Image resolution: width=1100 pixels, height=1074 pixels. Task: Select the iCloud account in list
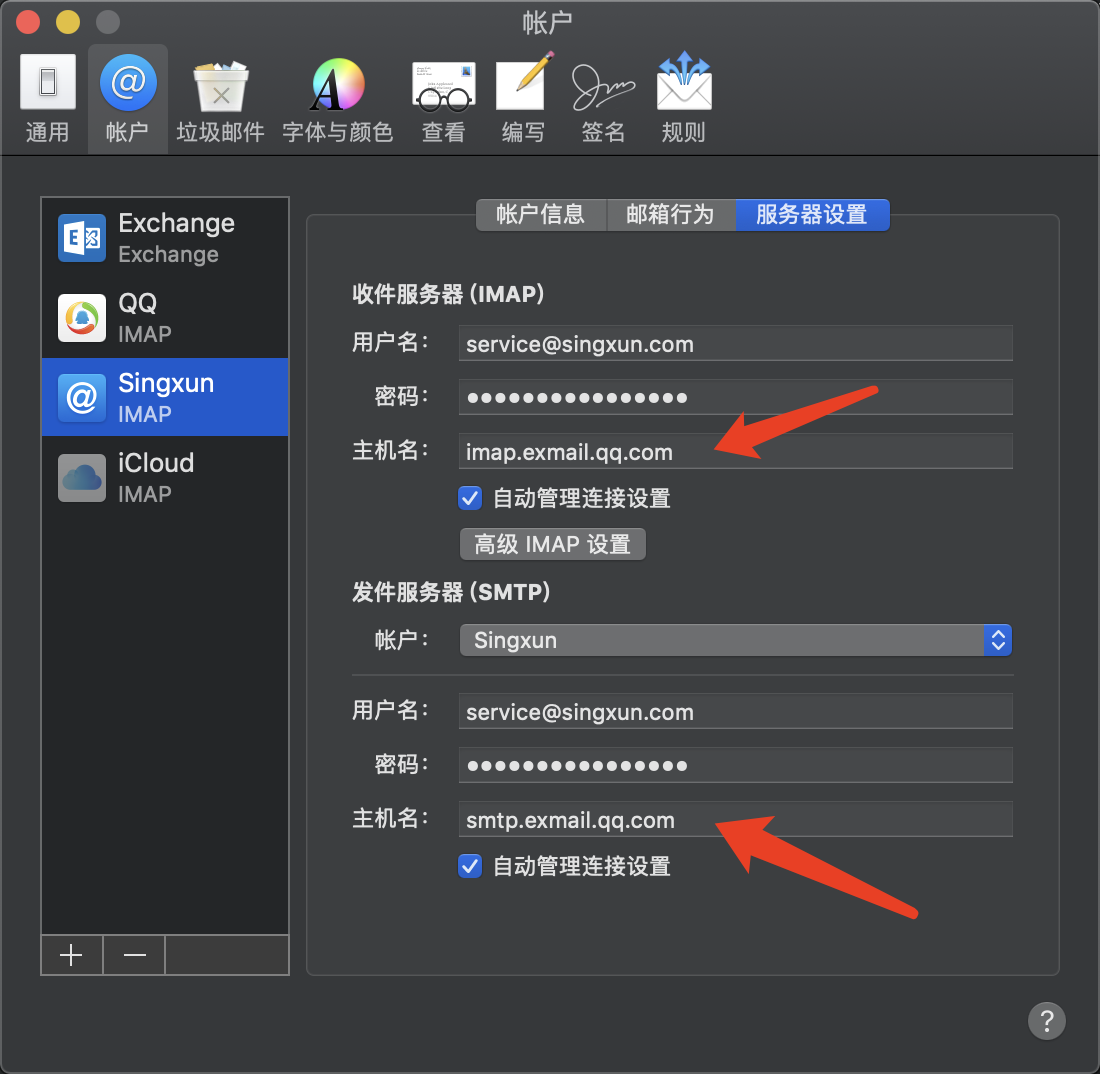(165, 477)
